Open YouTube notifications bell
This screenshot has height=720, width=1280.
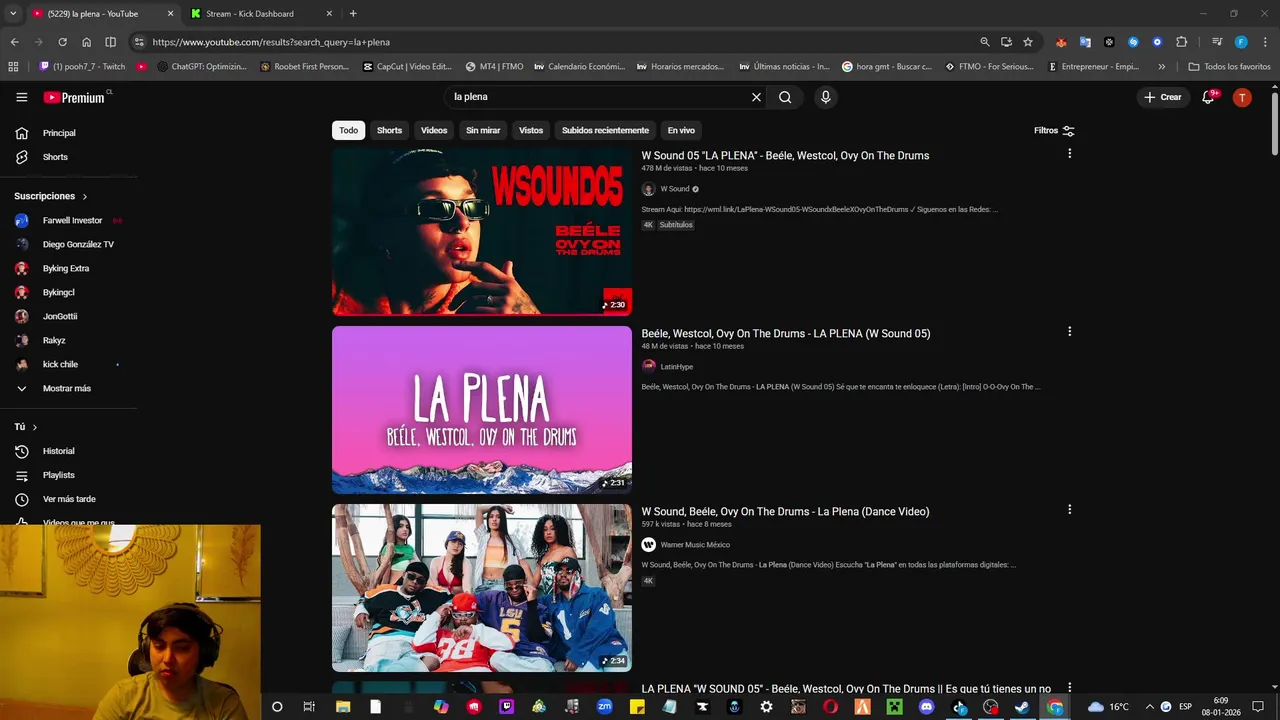click(1208, 97)
